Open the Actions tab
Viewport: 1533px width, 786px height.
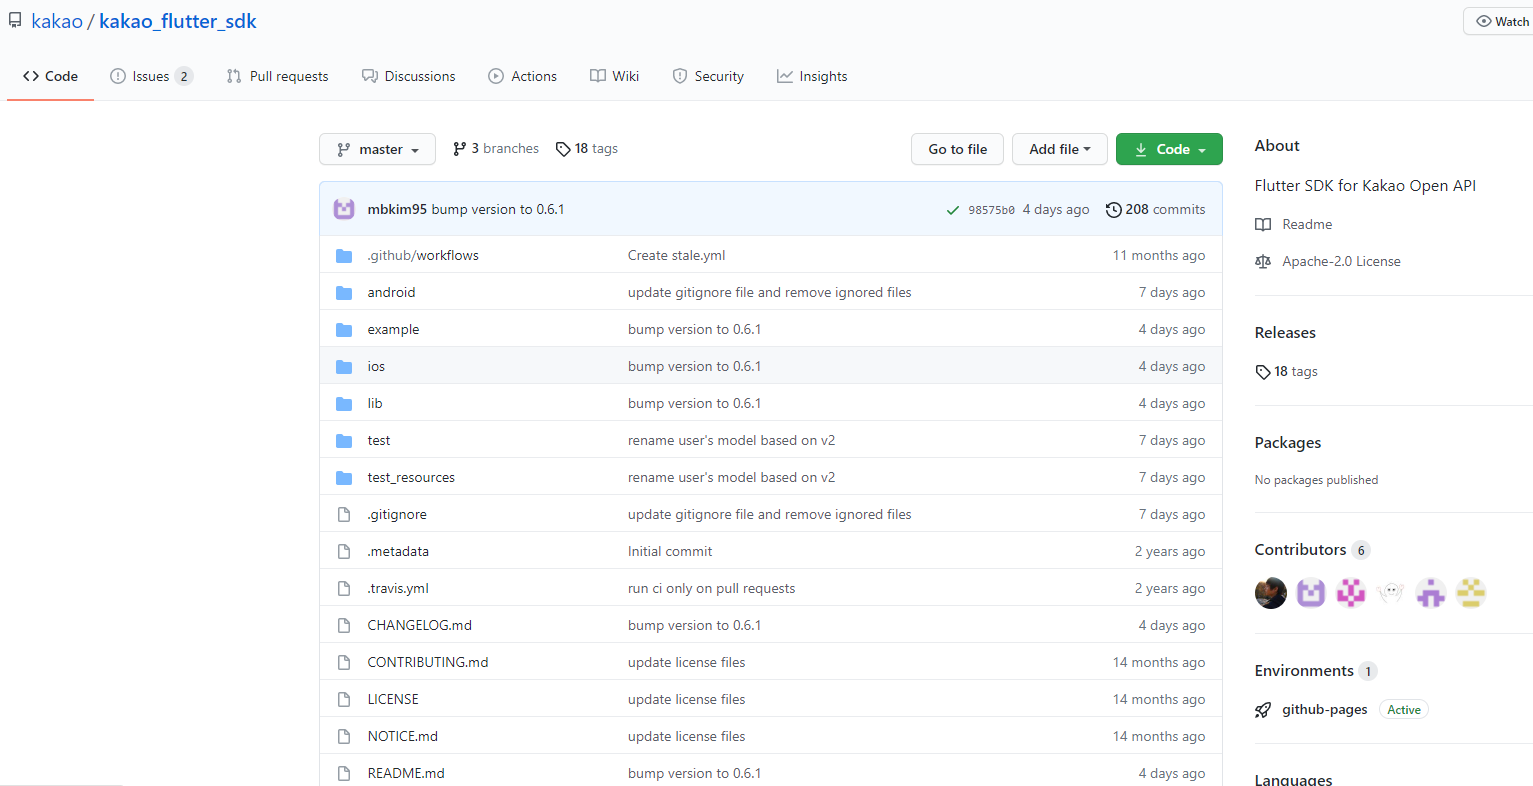(x=522, y=76)
